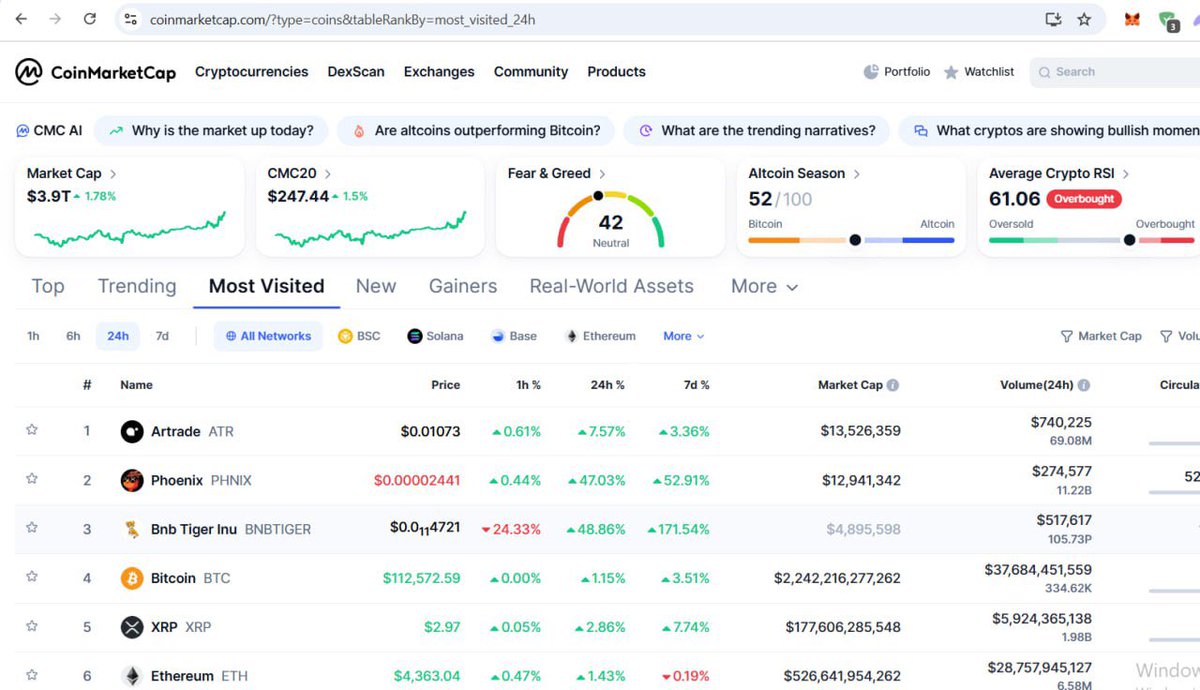Viewport: 1200px width, 690px height.
Task: Open the Exchanges menu
Action: 439,72
